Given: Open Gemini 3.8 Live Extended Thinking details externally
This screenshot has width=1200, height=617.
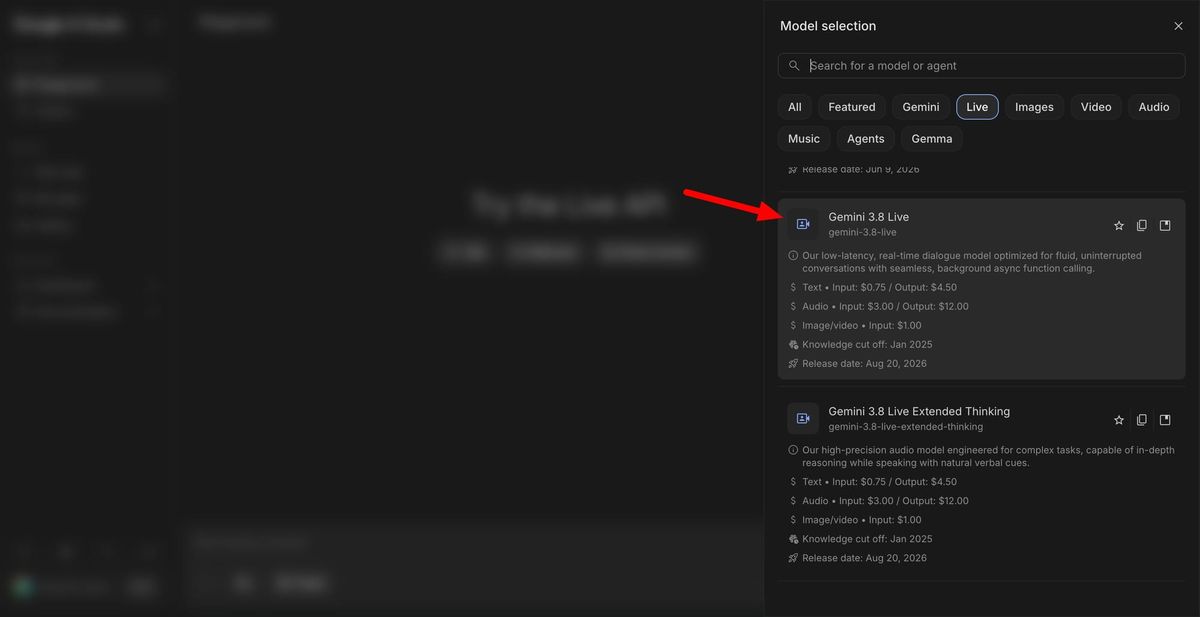Looking at the screenshot, I should pos(1165,420).
